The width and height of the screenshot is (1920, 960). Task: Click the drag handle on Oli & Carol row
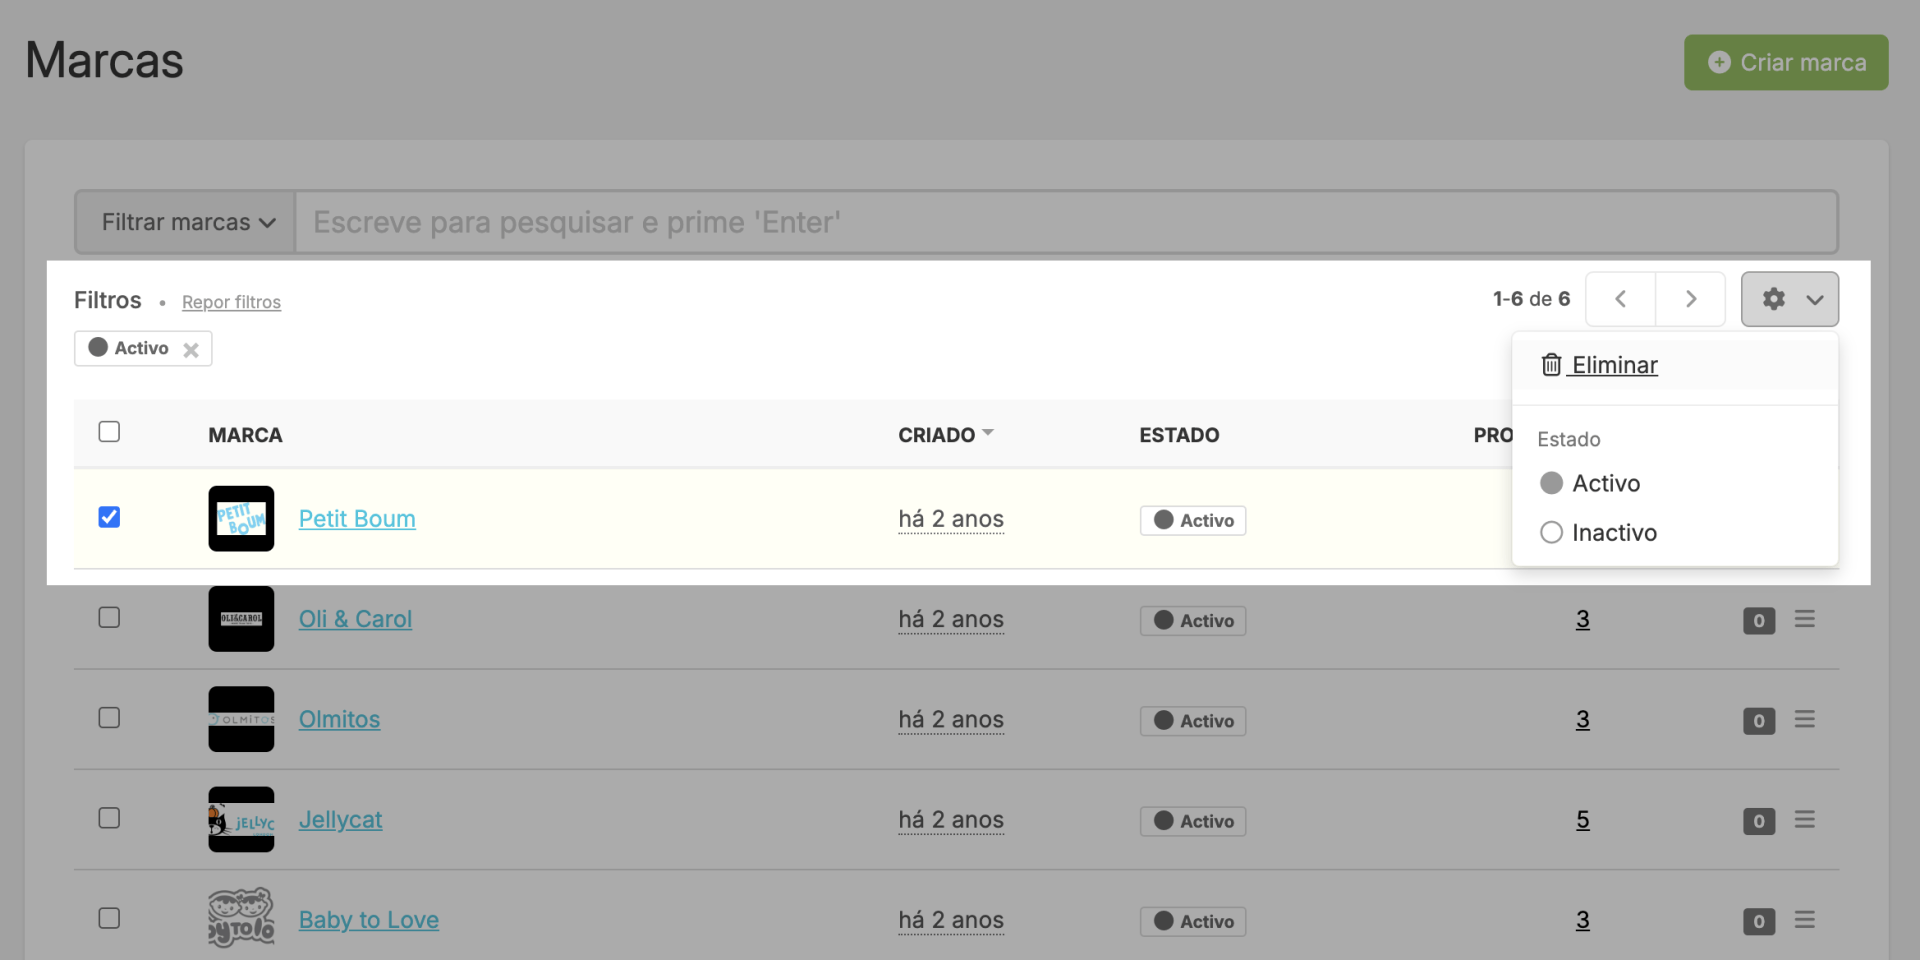tap(1804, 620)
